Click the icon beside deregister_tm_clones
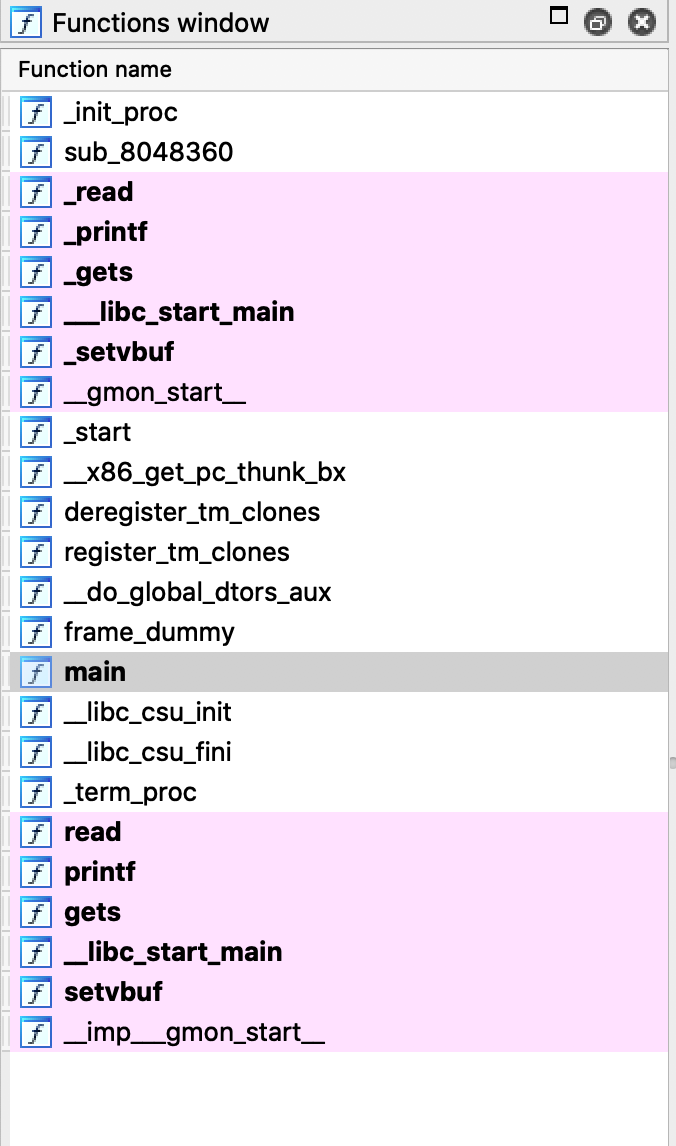676x1146 pixels. point(36,512)
